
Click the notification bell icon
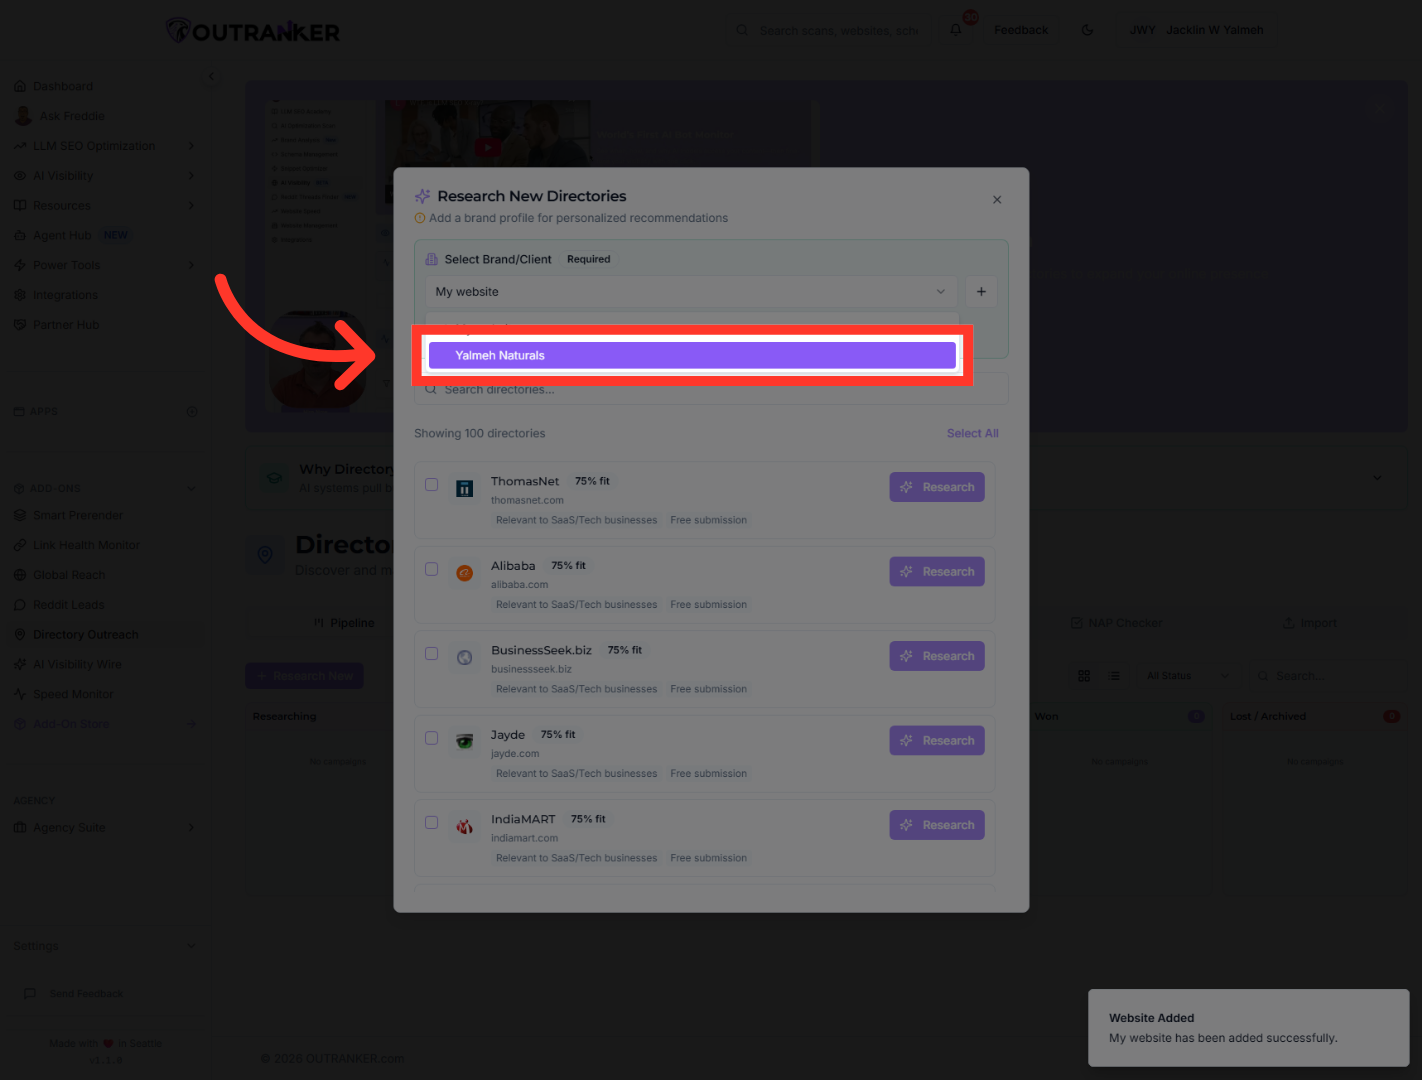click(956, 30)
